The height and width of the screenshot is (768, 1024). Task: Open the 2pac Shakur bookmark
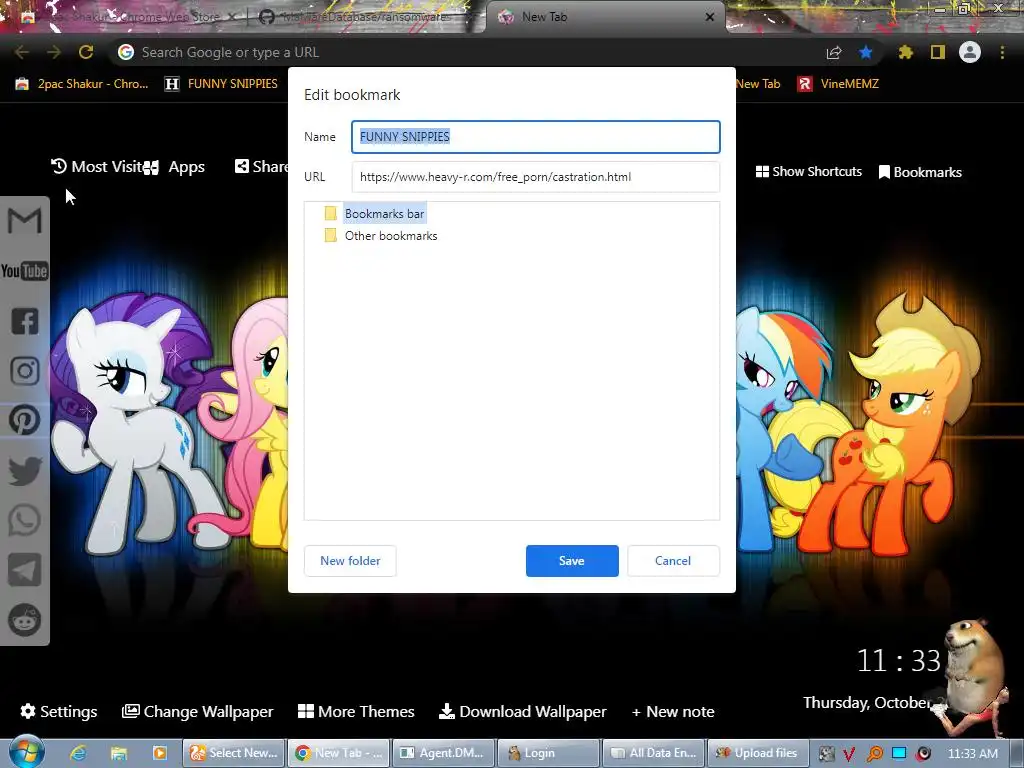click(x=82, y=84)
